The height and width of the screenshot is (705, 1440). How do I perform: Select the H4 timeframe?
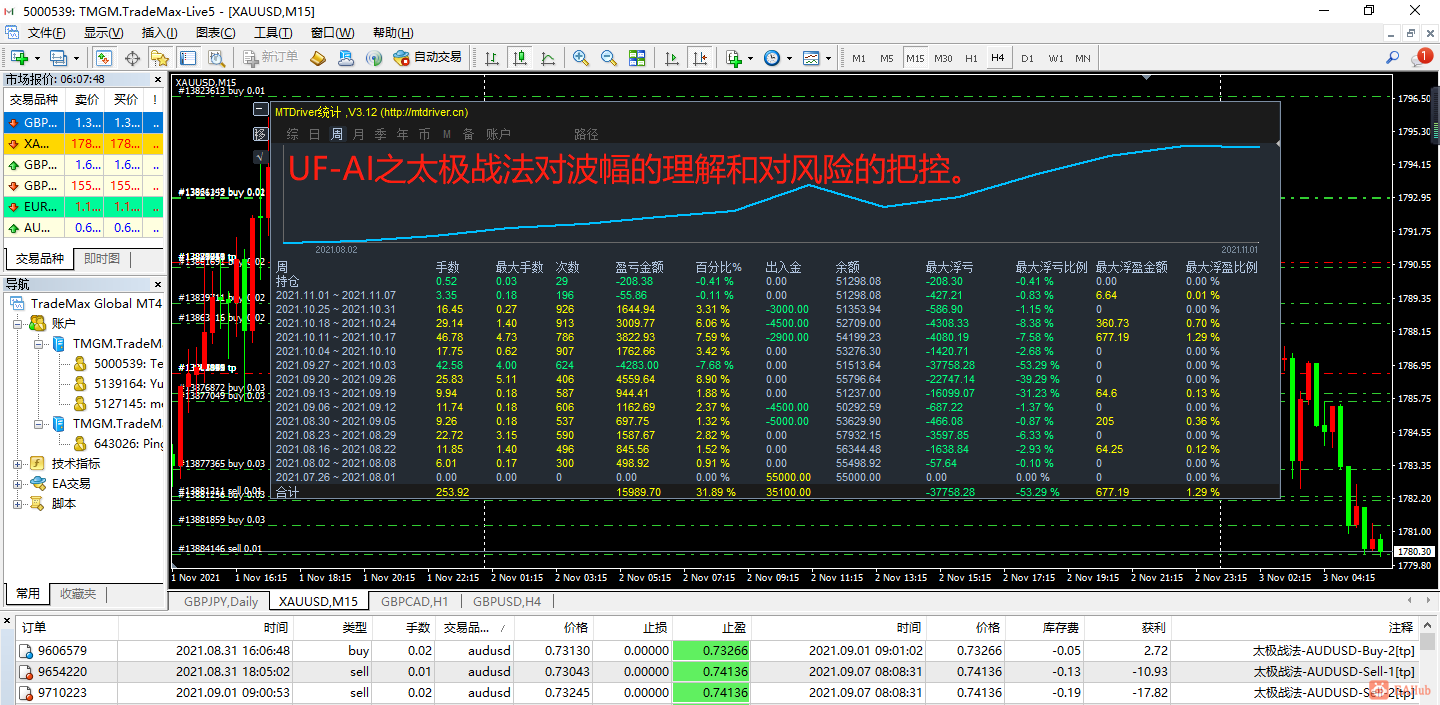coord(998,58)
